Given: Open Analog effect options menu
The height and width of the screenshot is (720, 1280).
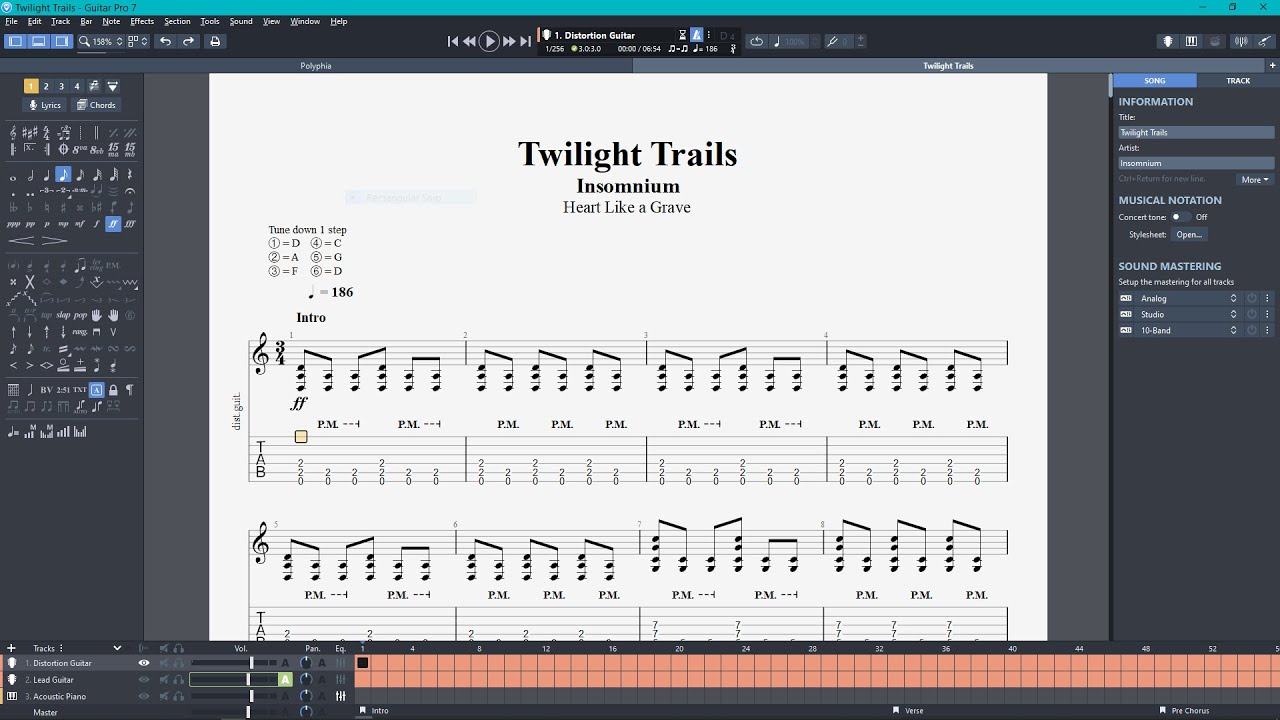Looking at the screenshot, I should click(x=1267, y=298).
